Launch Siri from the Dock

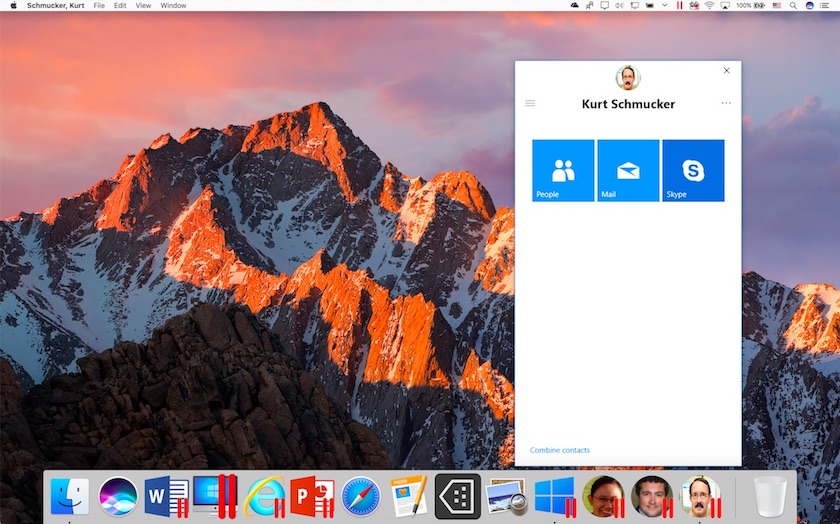pos(118,497)
